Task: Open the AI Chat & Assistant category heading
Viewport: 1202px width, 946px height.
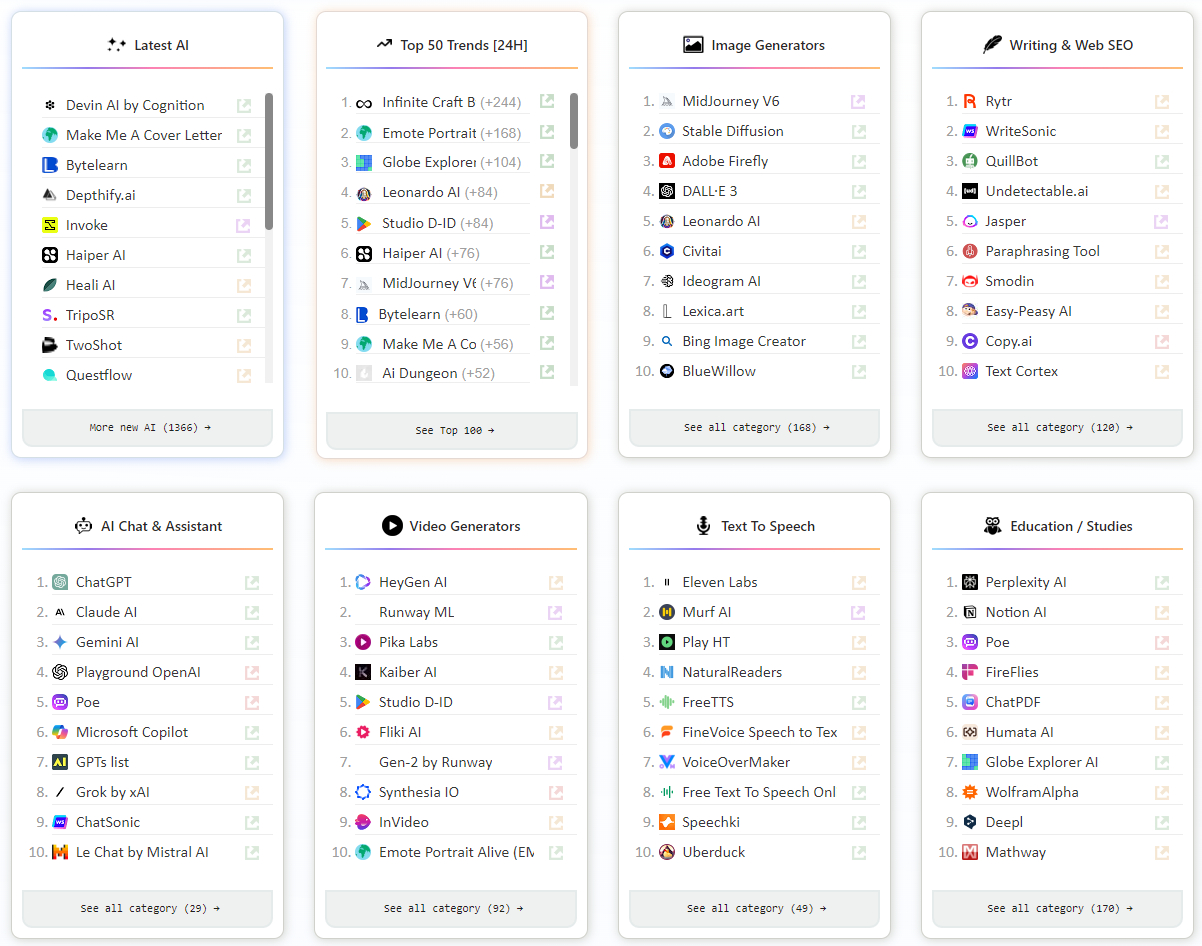Action: (148, 526)
